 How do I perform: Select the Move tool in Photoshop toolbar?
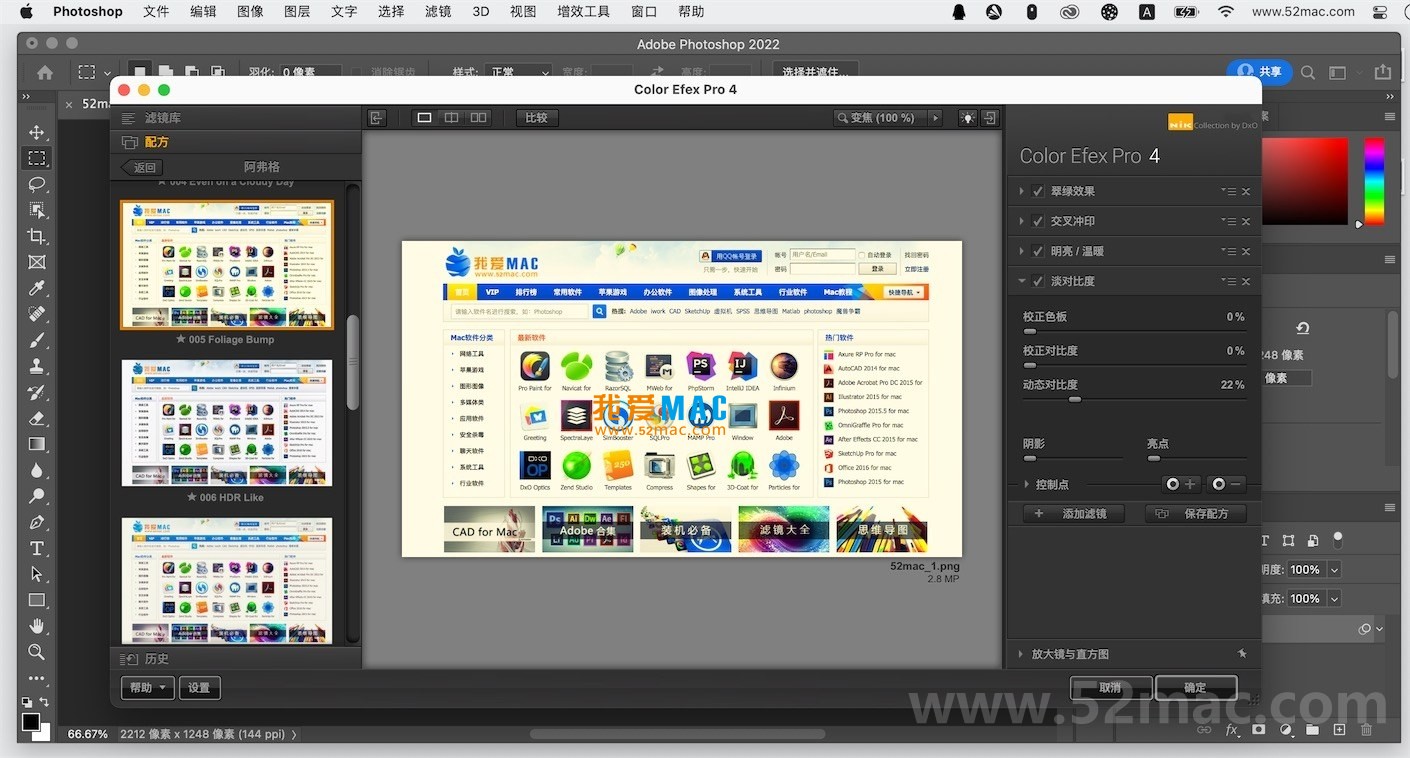pyautogui.click(x=37, y=132)
